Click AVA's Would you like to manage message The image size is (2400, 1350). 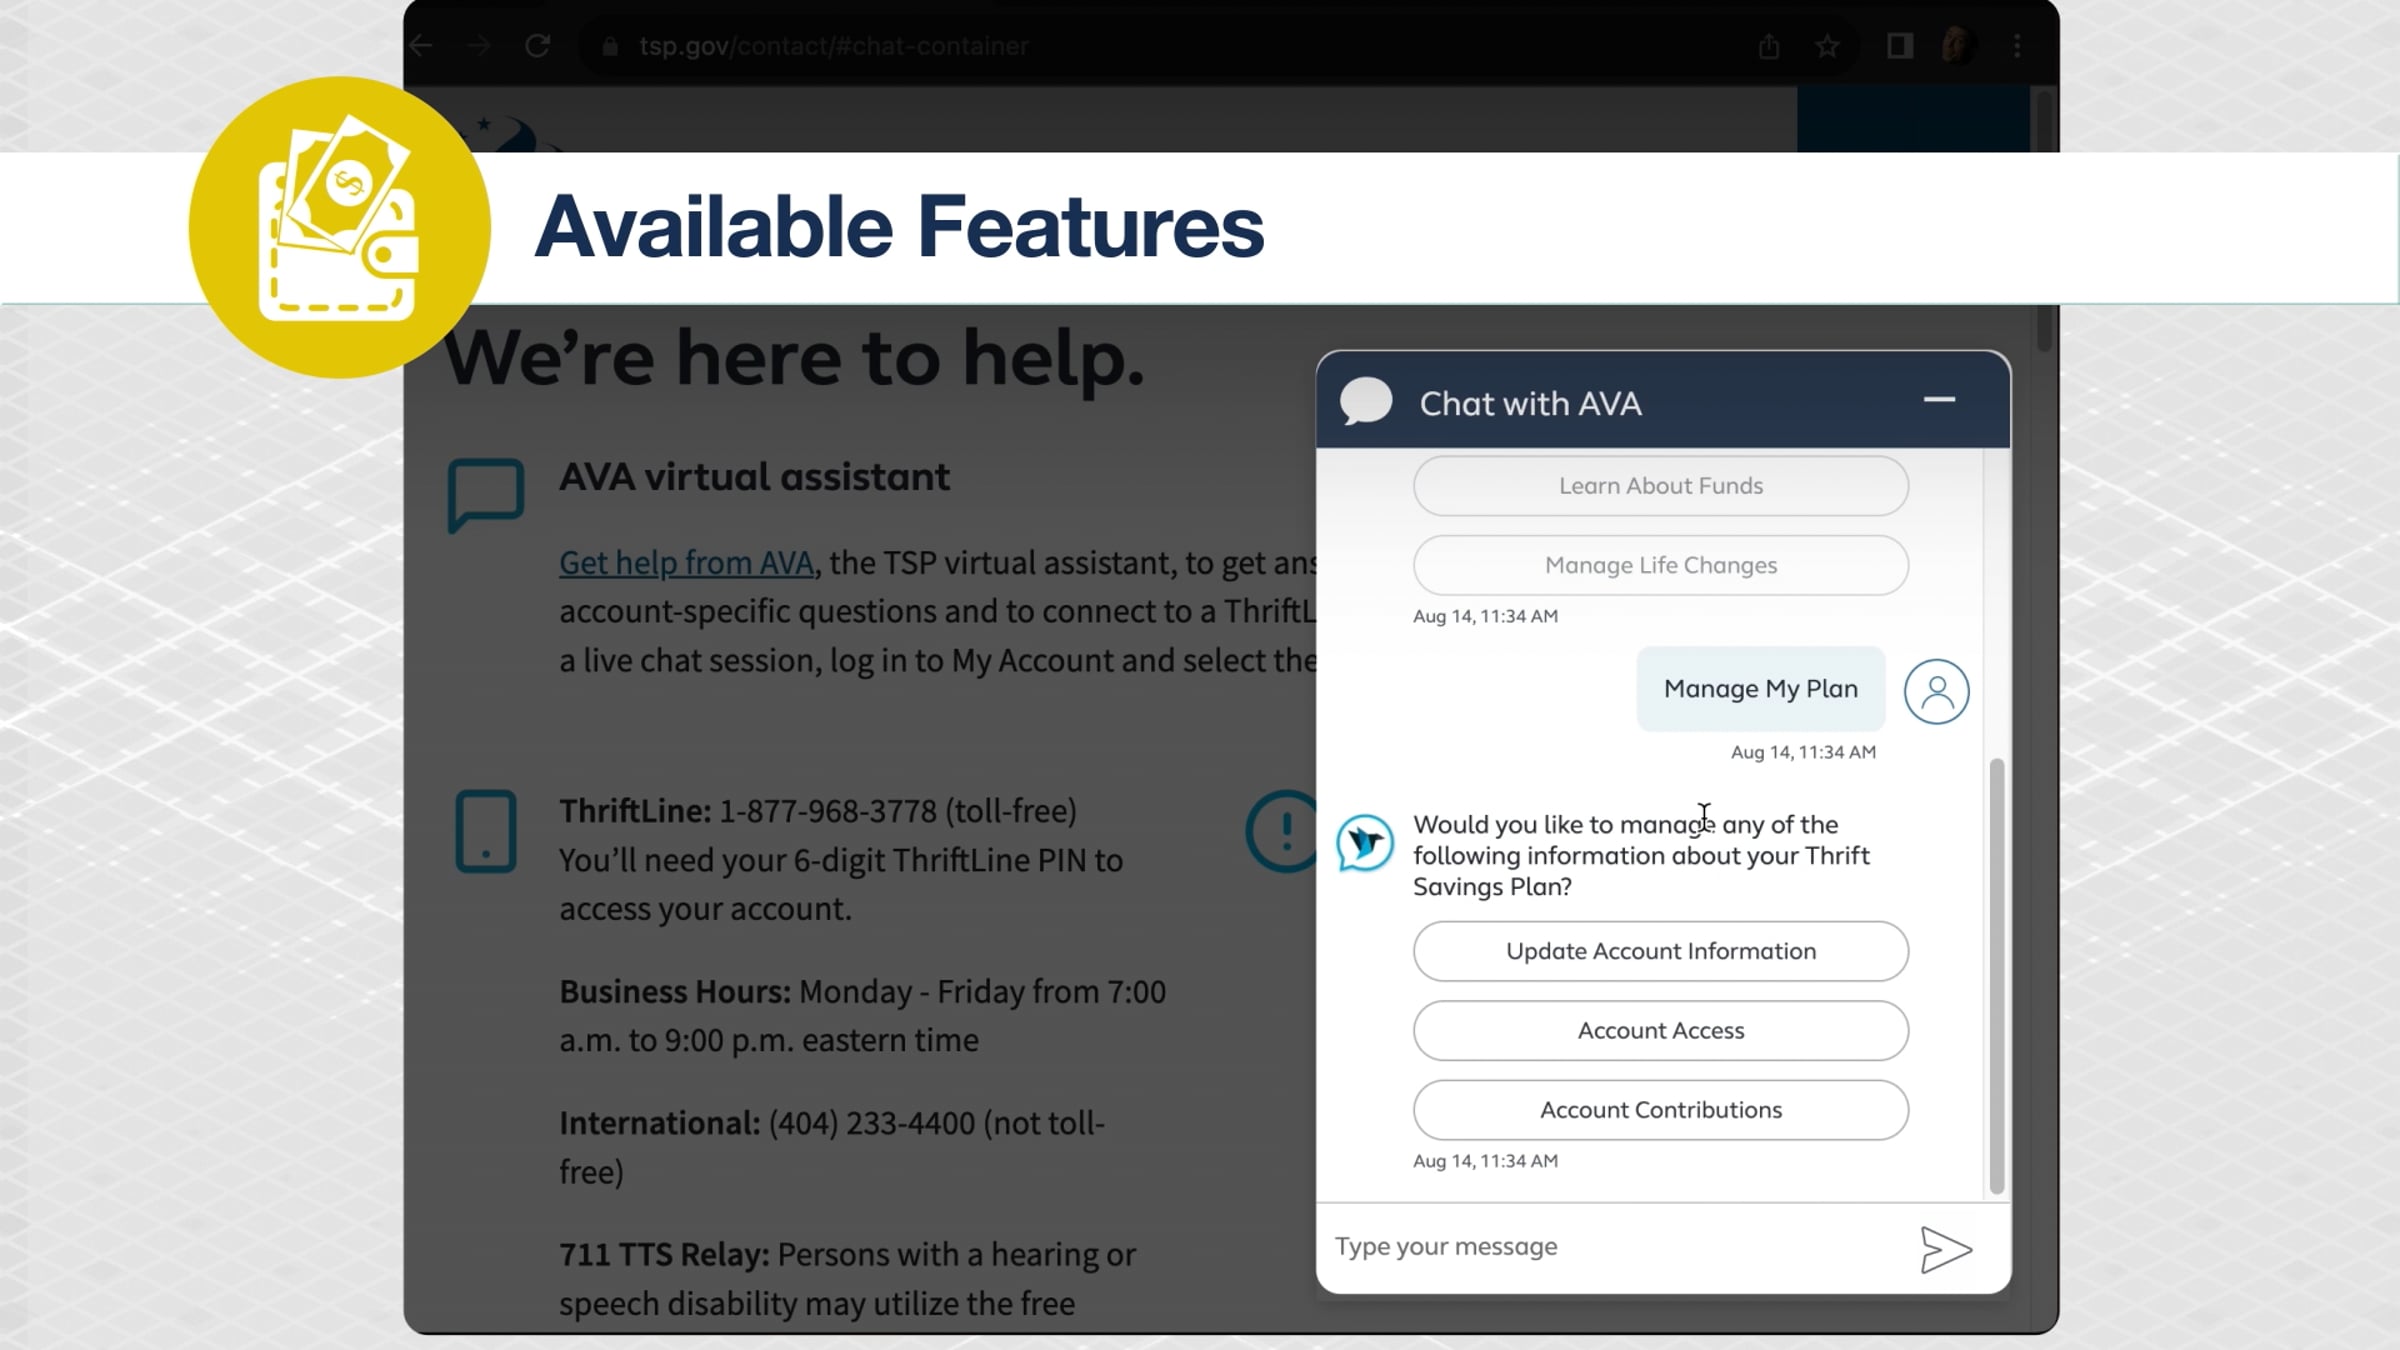click(x=1641, y=856)
